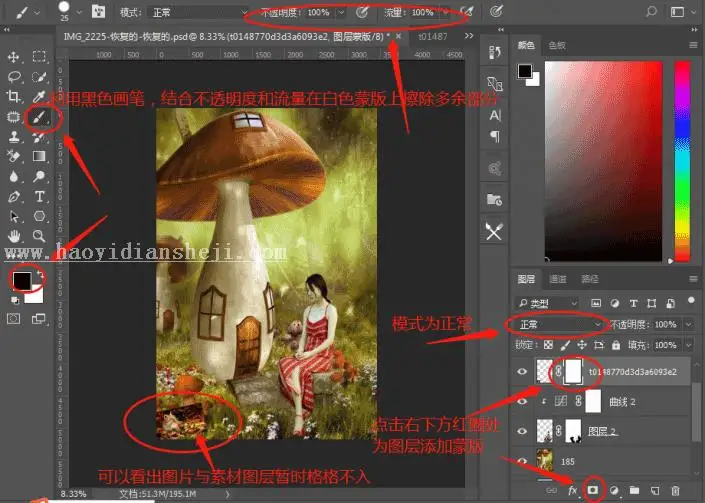Open the 类型 filter dropdown

[x=547, y=303]
